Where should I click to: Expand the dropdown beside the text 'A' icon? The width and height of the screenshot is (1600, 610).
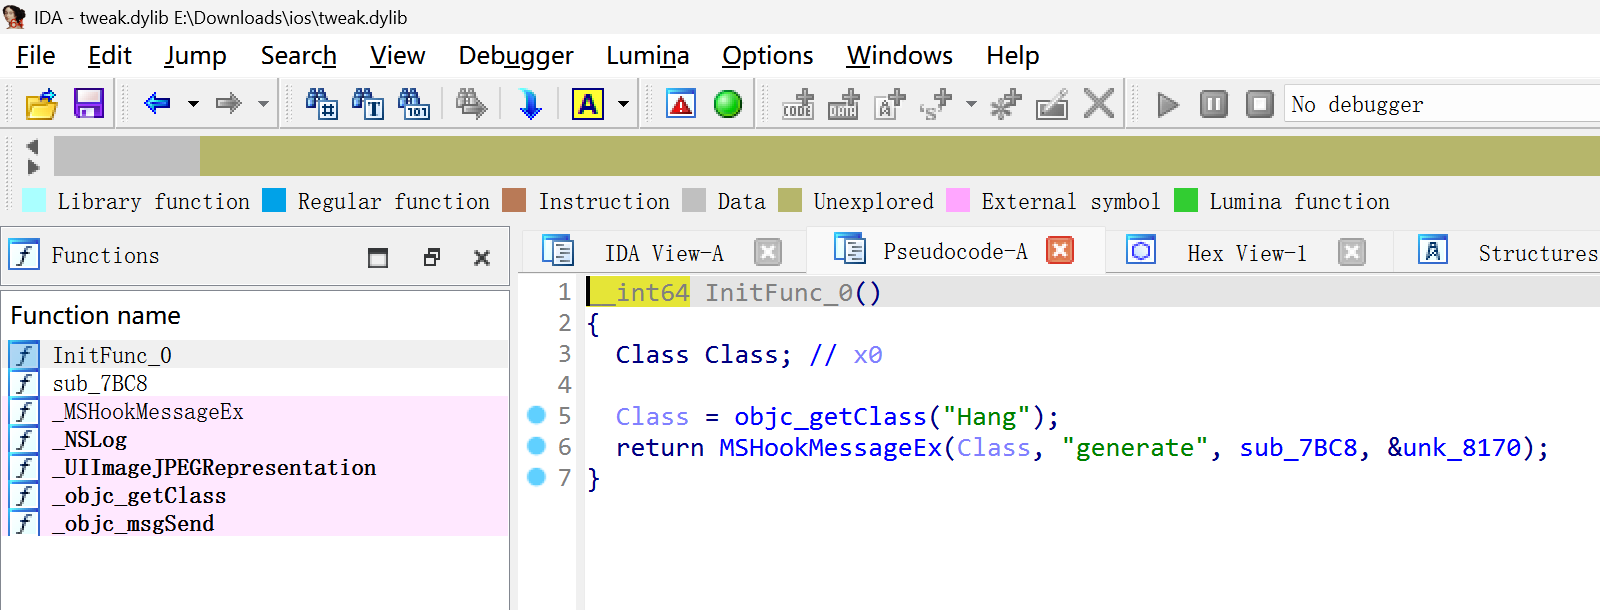[x=623, y=104]
